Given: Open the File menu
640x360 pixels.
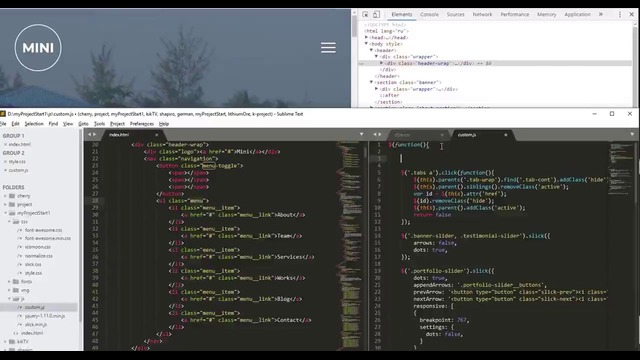Looking at the screenshot, I should (3, 124).
